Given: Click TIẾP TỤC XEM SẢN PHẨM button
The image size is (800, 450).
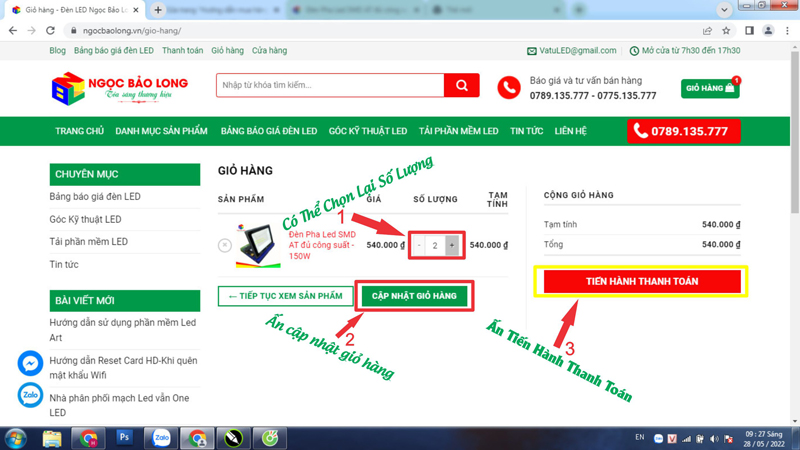Looking at the screenshot, I should point(285,296).
